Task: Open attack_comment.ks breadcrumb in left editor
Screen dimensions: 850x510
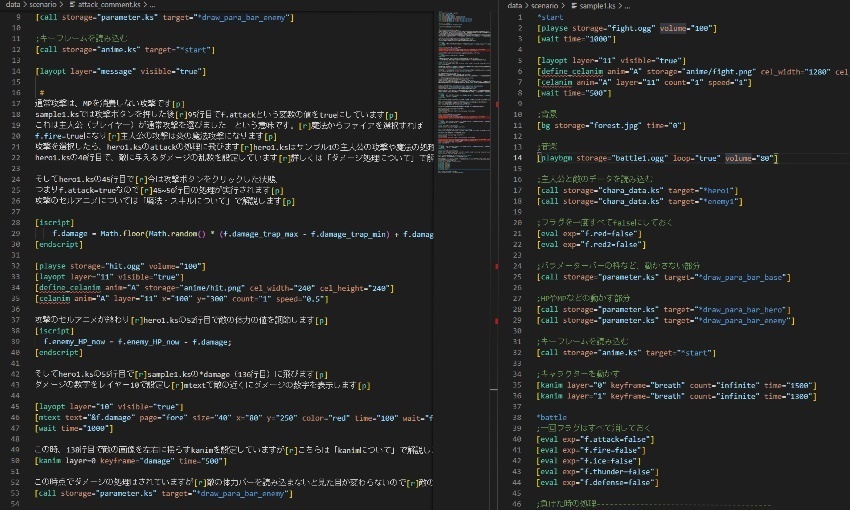Action: click(109, 4)
